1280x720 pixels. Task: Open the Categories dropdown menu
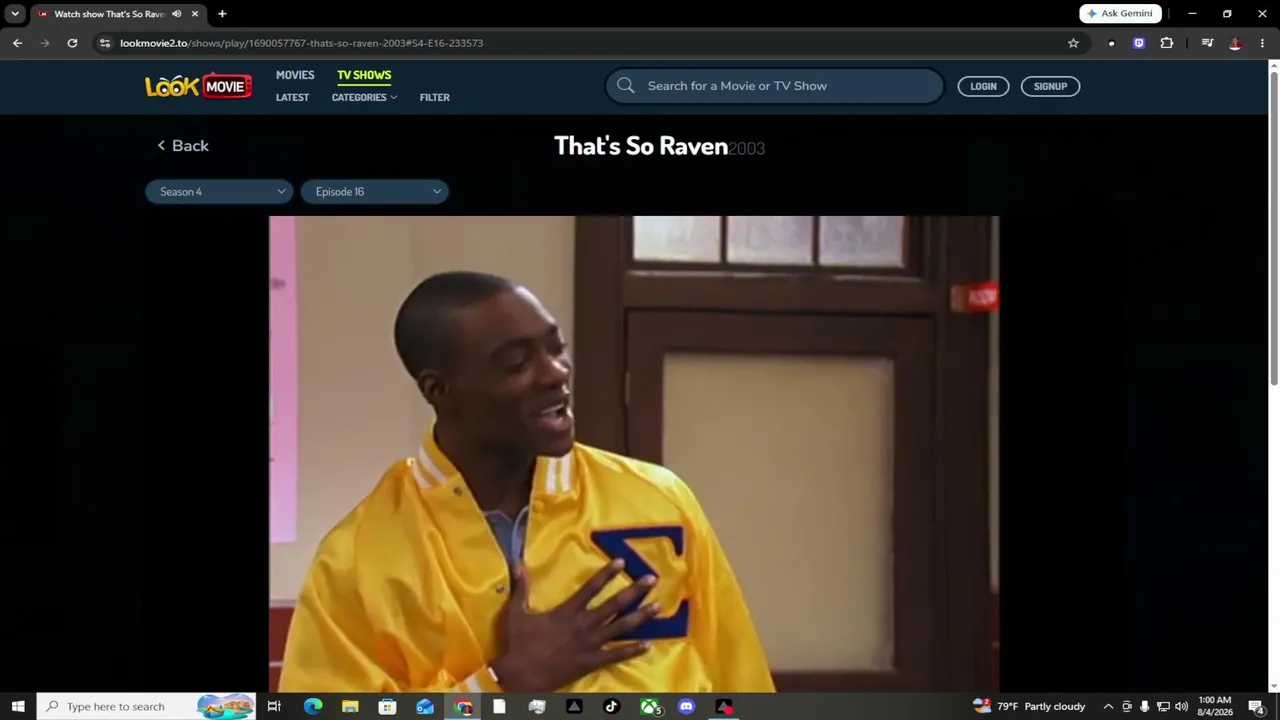(364, 97)
